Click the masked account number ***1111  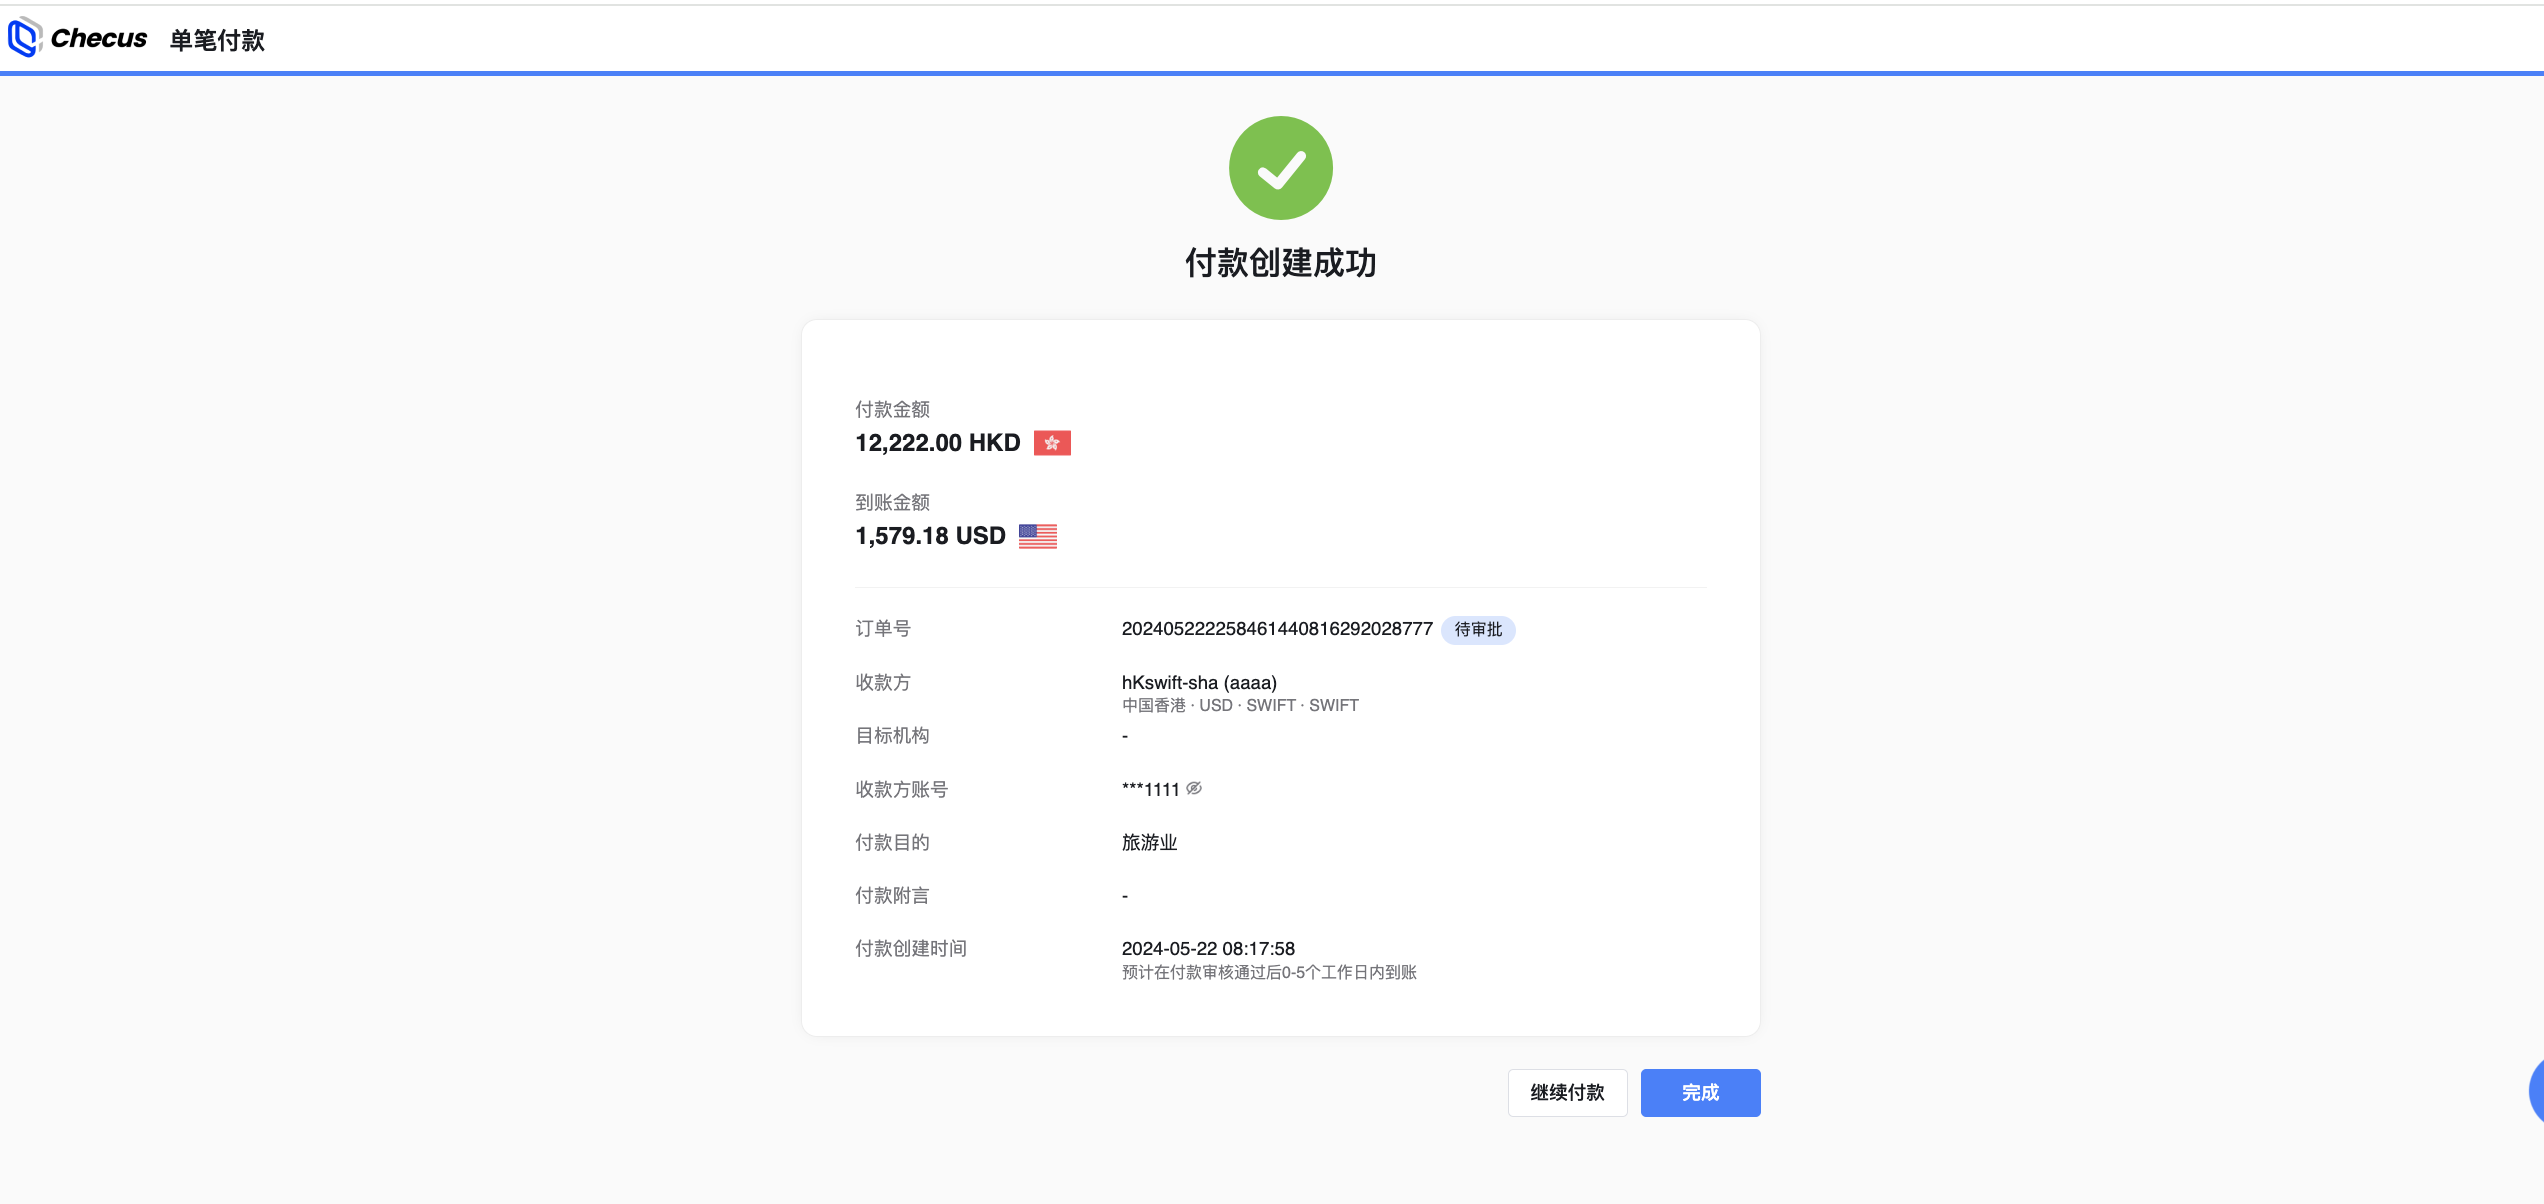(1150, 790)
